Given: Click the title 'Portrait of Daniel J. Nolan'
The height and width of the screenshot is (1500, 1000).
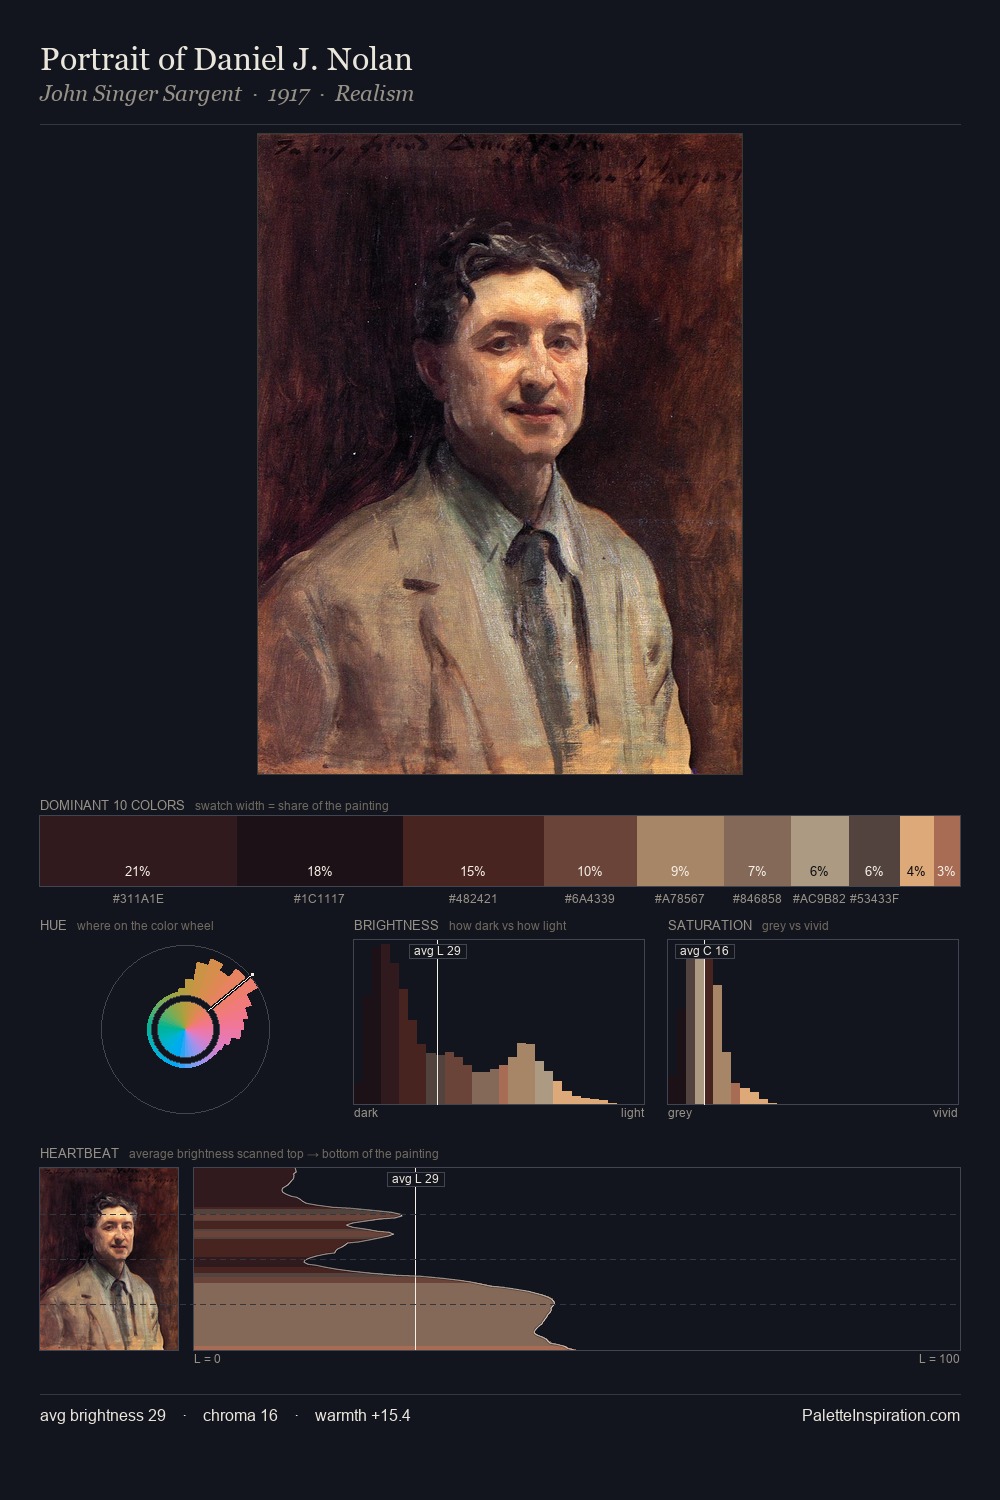Looking at the screenshot, I should point(226,59).
